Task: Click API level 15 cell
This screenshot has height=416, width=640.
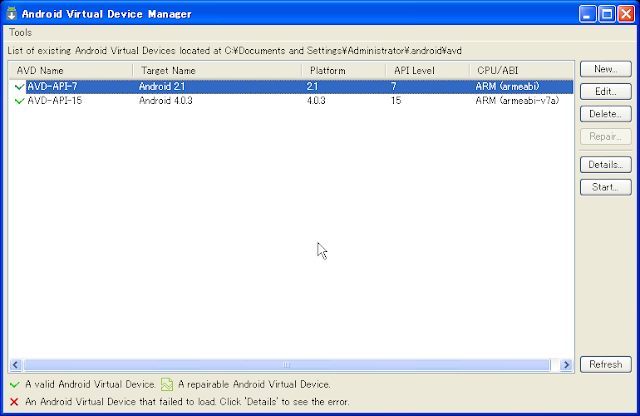Action: (396, 100)
